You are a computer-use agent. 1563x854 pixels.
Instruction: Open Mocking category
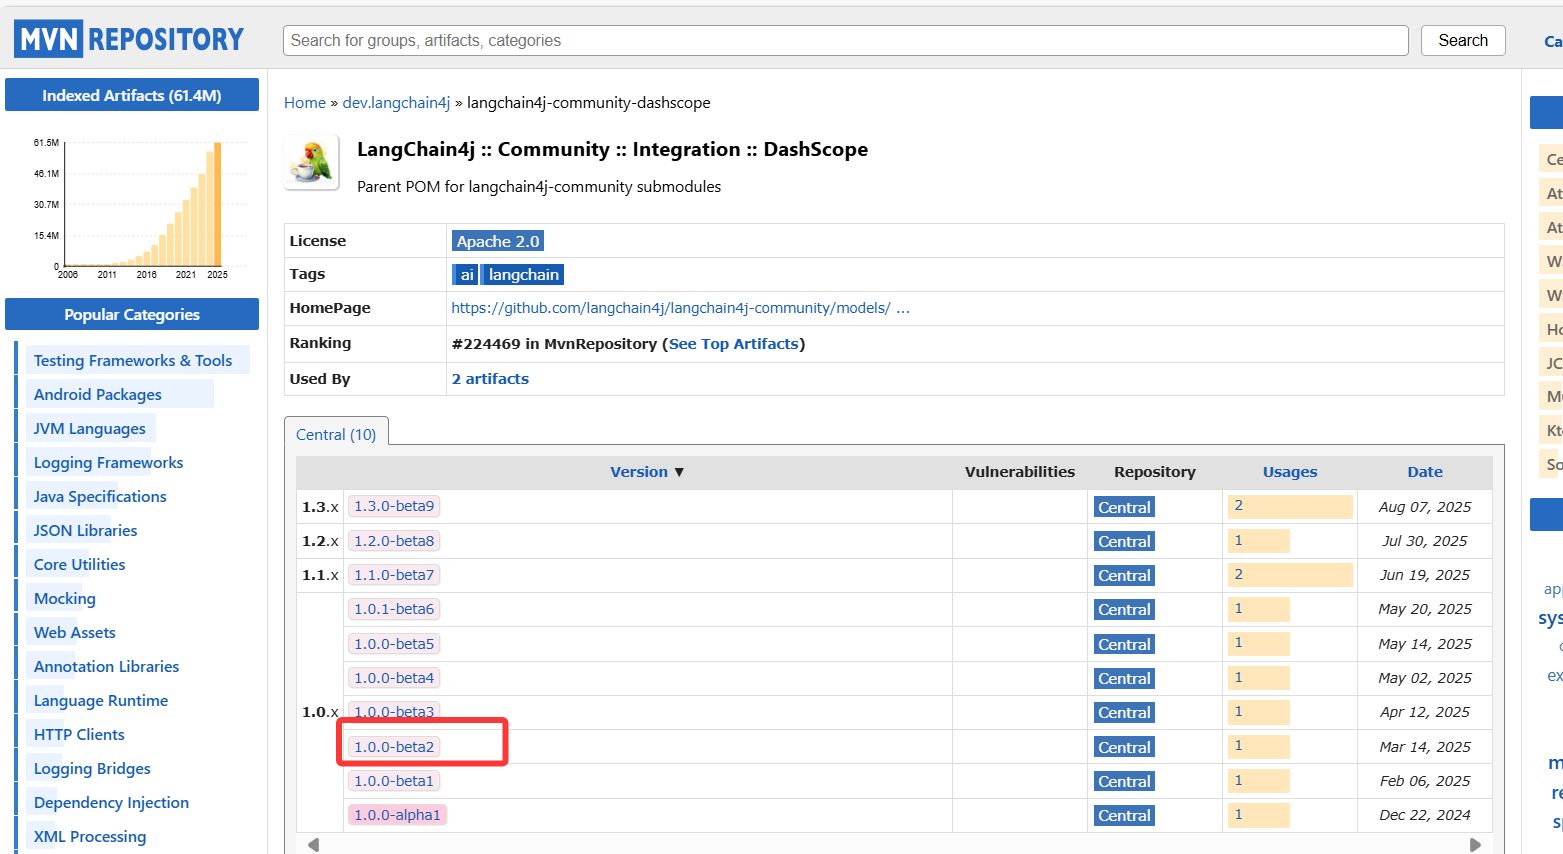tap(65, 598)
